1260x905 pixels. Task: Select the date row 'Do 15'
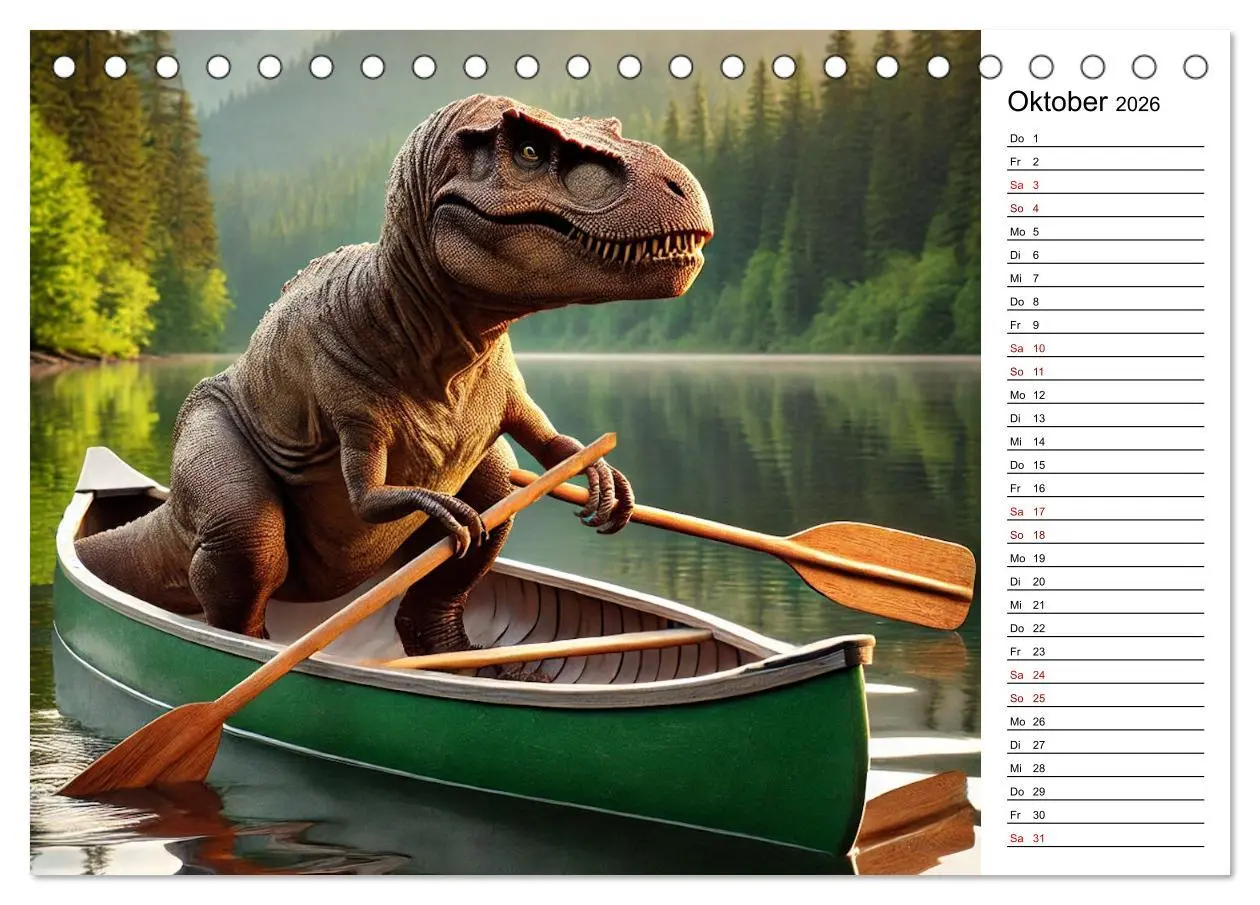coord(1105,465)
